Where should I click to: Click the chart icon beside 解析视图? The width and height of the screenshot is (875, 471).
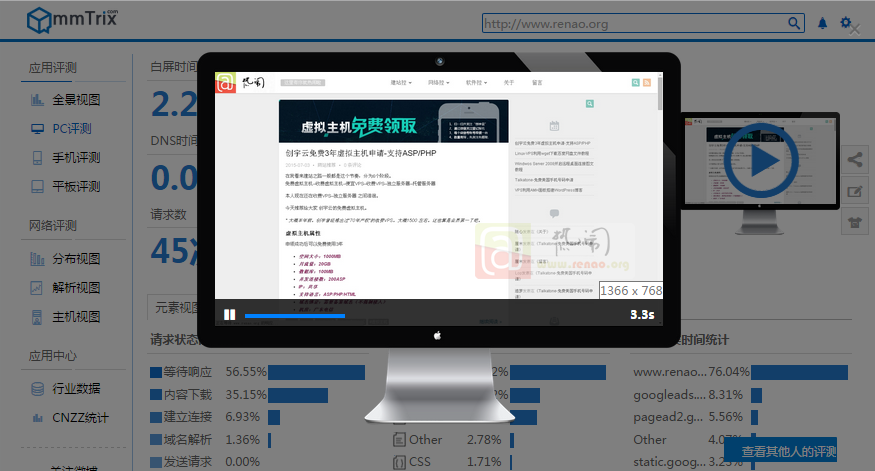click(x=36, y=288)
